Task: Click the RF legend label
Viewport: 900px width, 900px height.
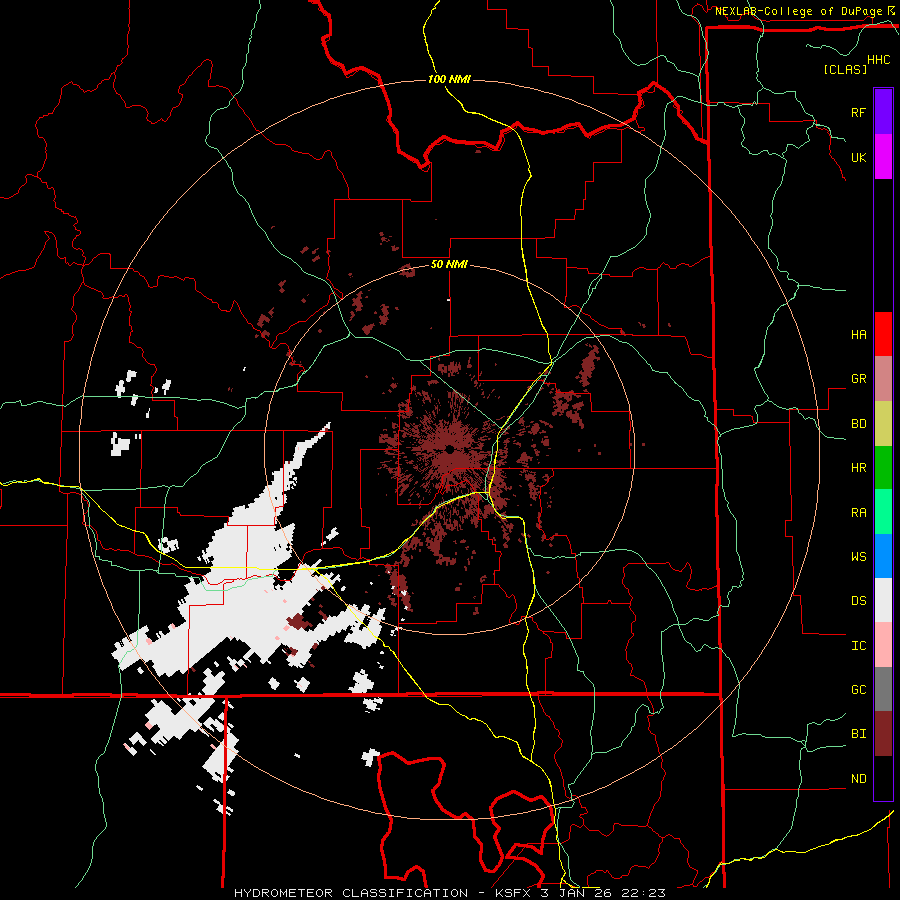Action: click(x=858, y=112)
